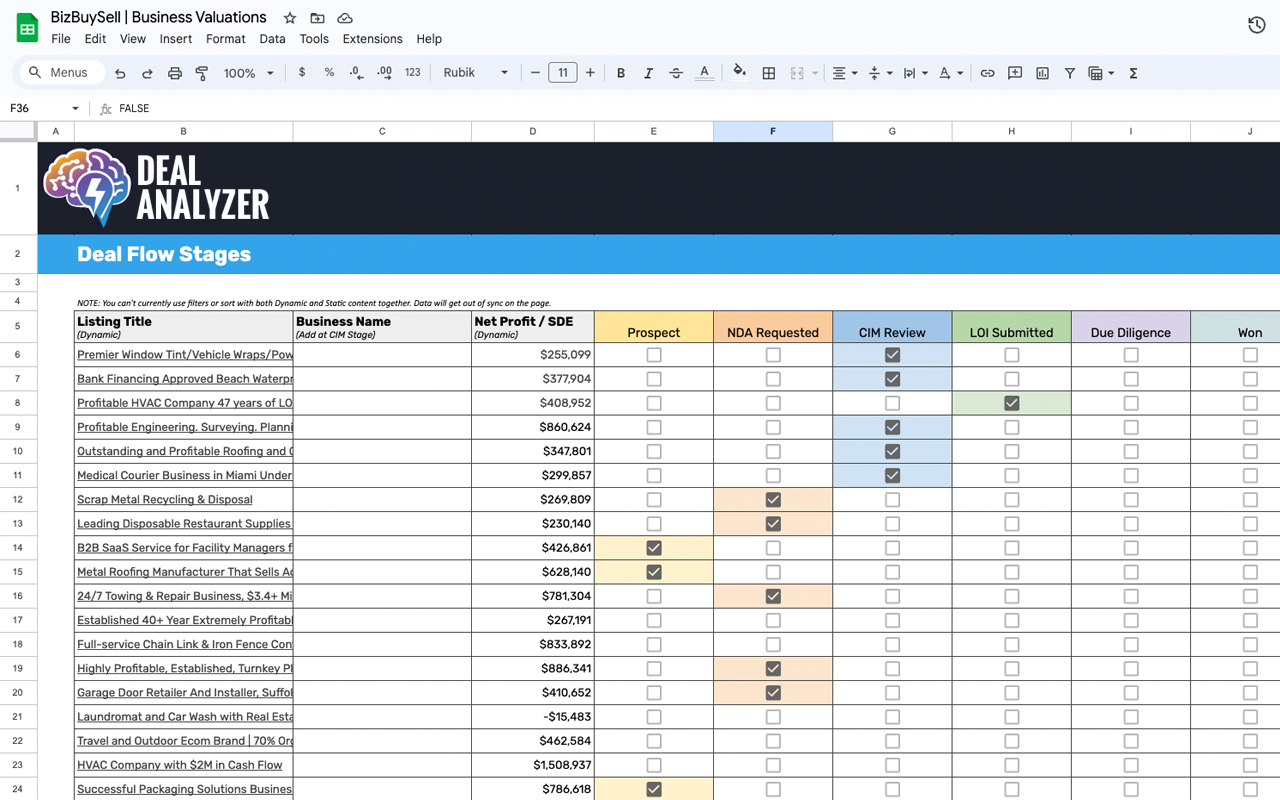Uncheck CIM Review for Medical Courier Business

click(x=892, y=475)
